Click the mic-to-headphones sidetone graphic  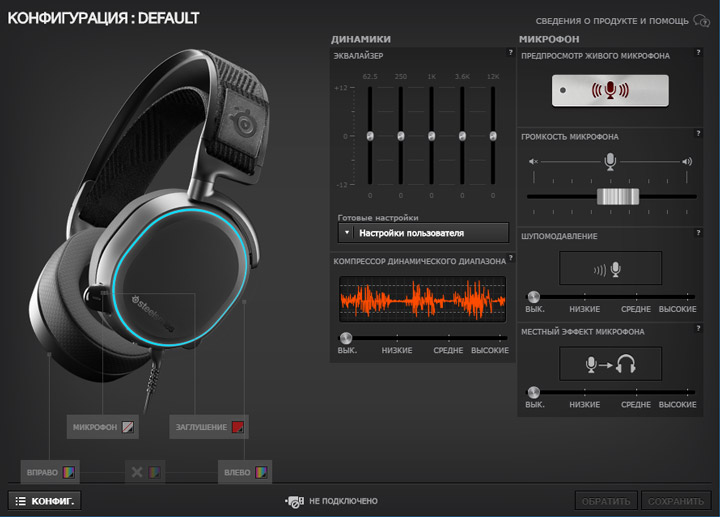(610, 364)
